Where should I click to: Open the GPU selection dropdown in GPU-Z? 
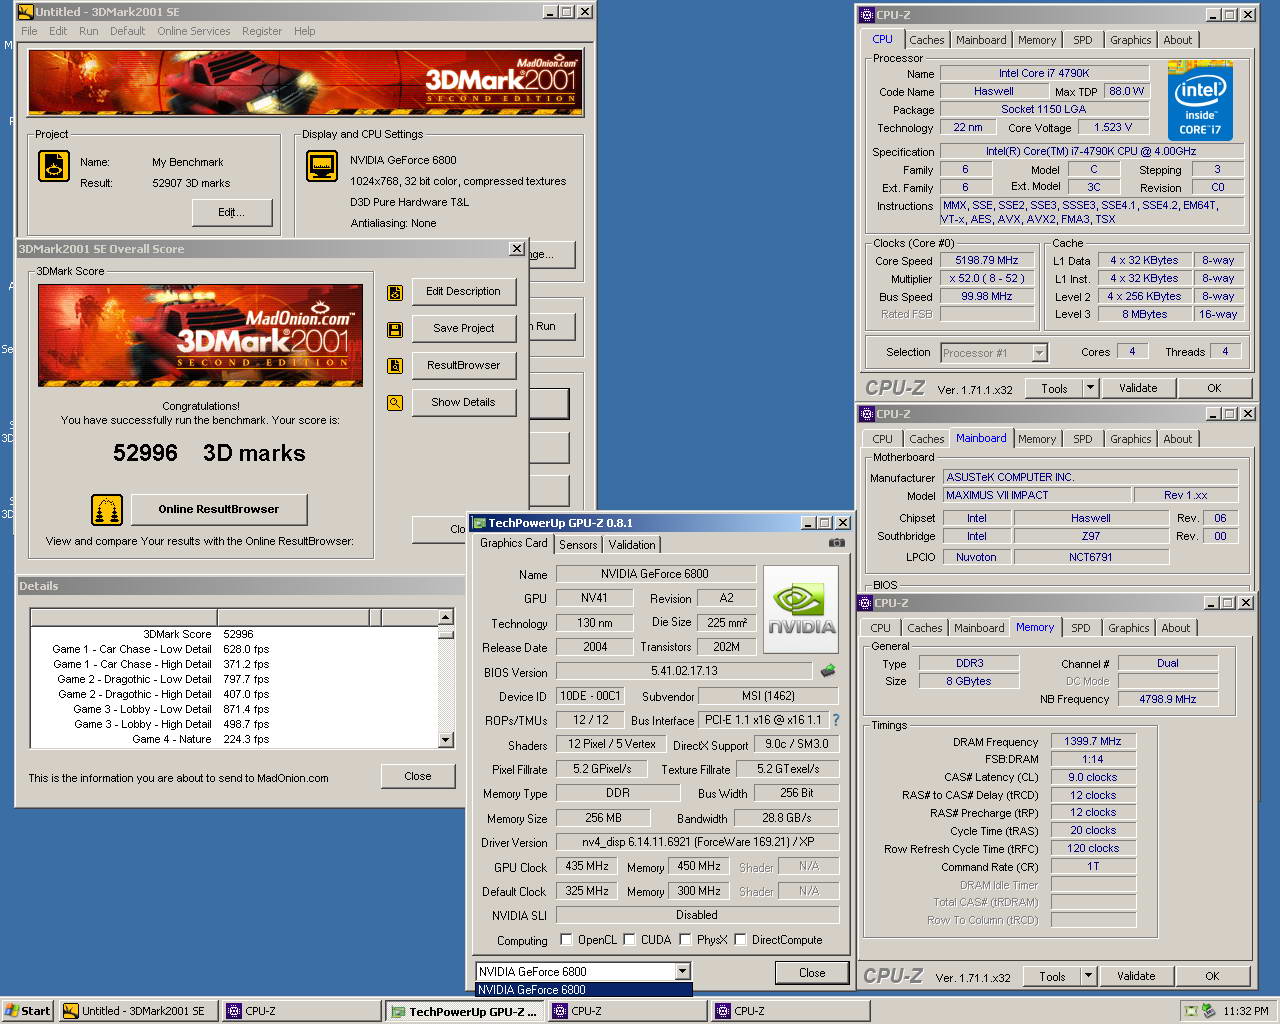pos(682,972)
